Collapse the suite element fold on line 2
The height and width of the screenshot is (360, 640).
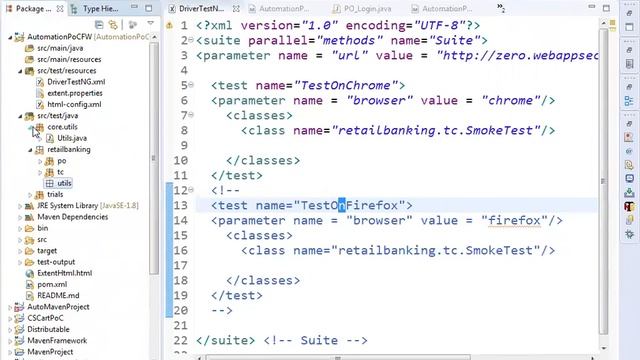click(x=191, y=40)
